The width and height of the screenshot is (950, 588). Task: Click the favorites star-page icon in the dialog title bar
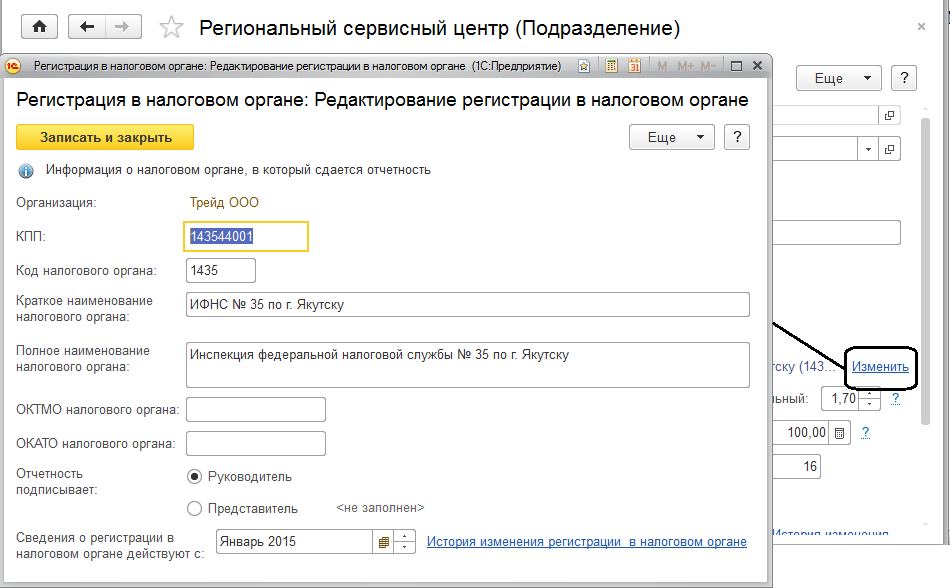[583, 66]
